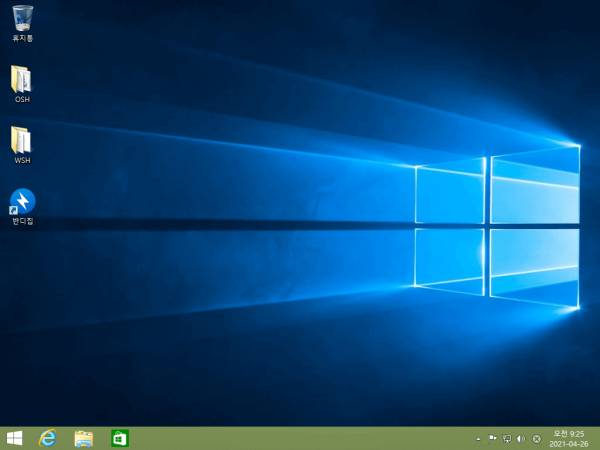Open the volume speaker tray icon
This screenshot has width=600, height=450.
(521, 439)
